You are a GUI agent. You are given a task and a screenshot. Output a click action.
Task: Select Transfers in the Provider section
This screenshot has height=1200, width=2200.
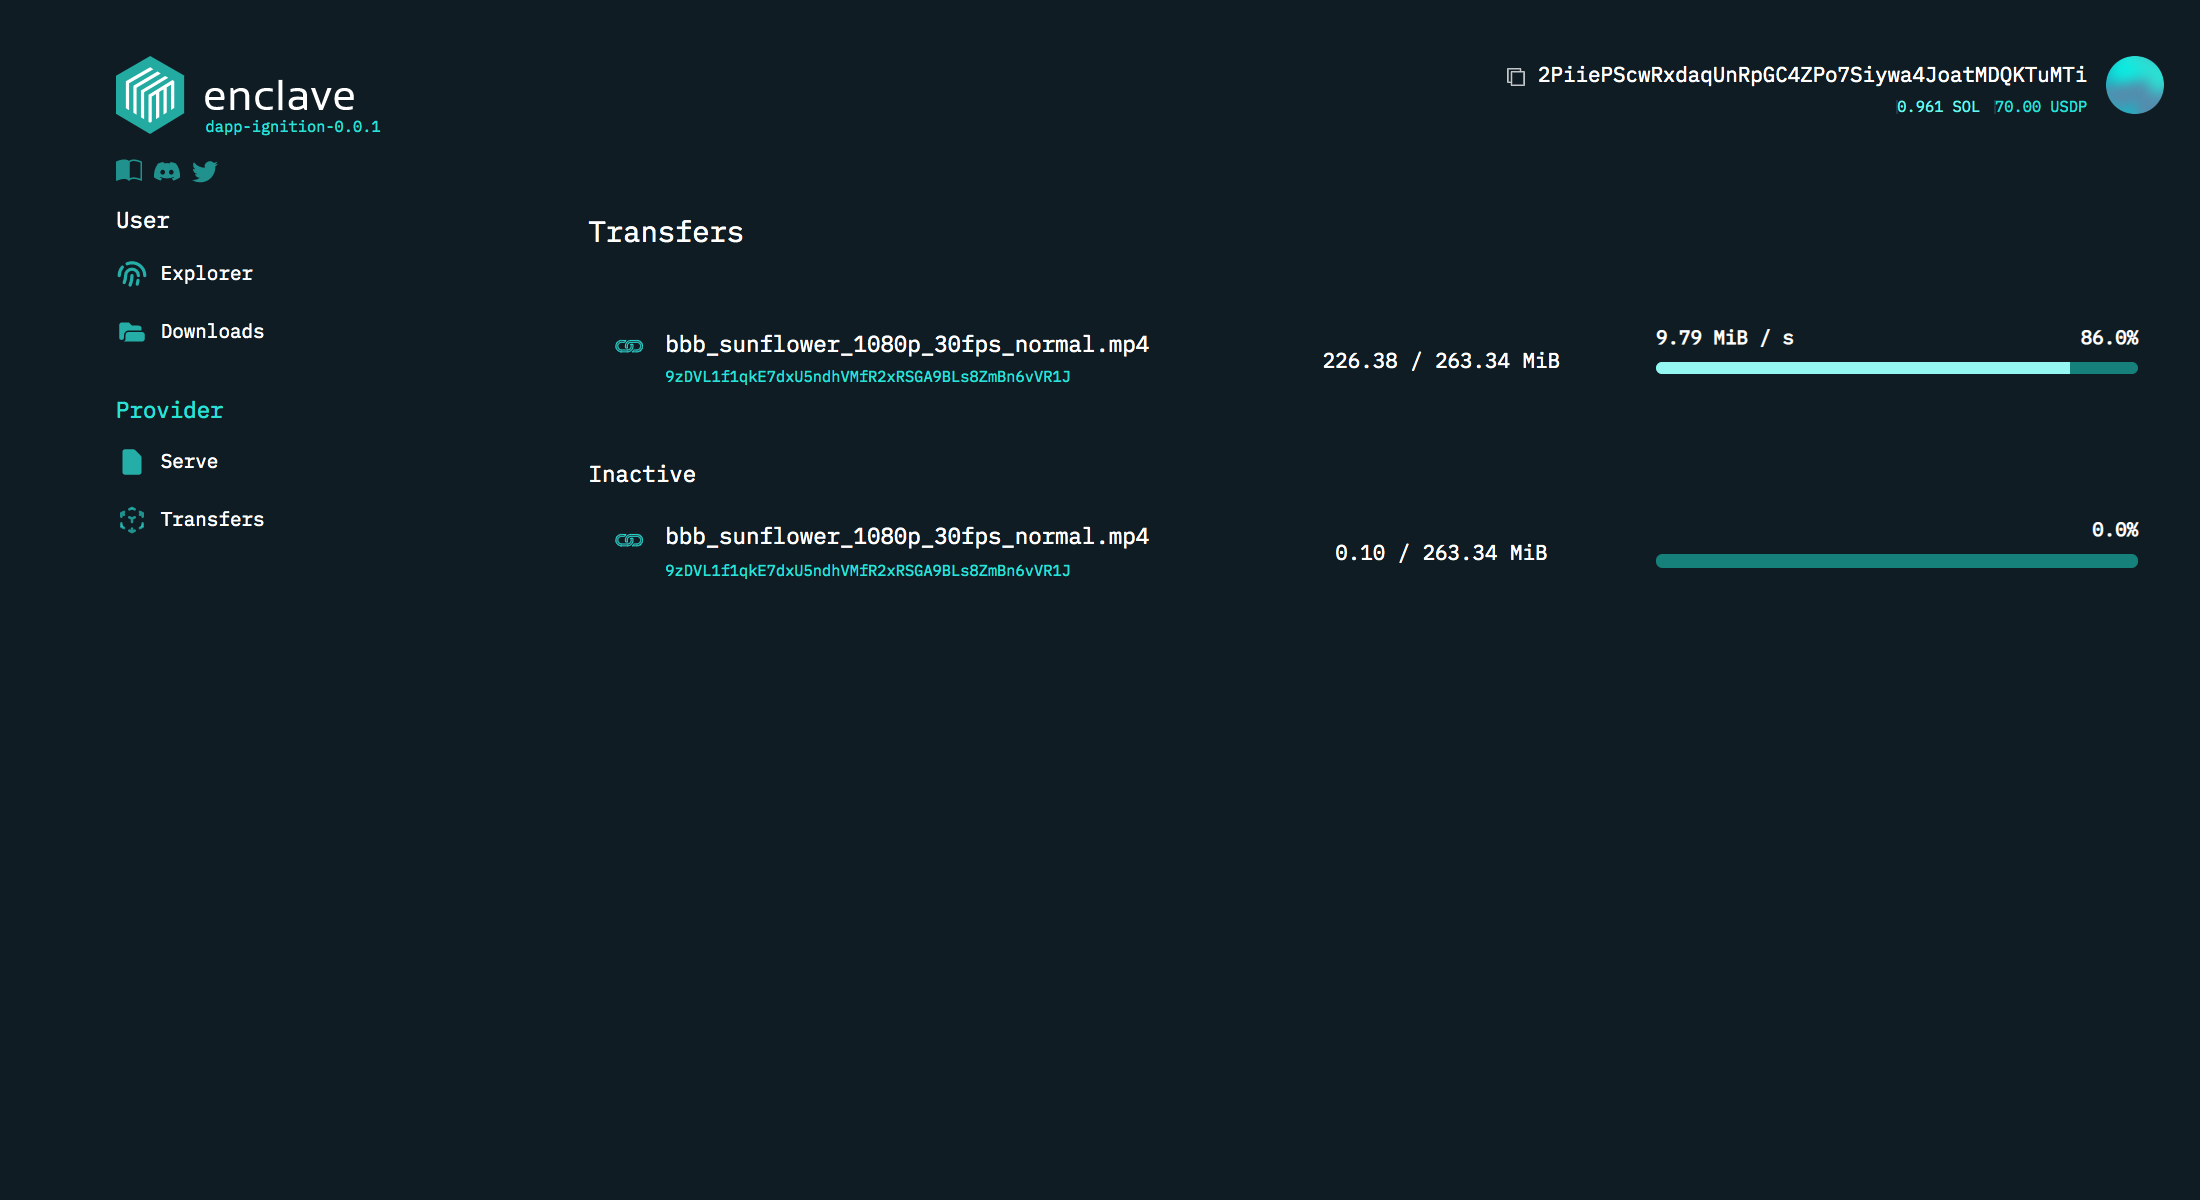point(212,520)
